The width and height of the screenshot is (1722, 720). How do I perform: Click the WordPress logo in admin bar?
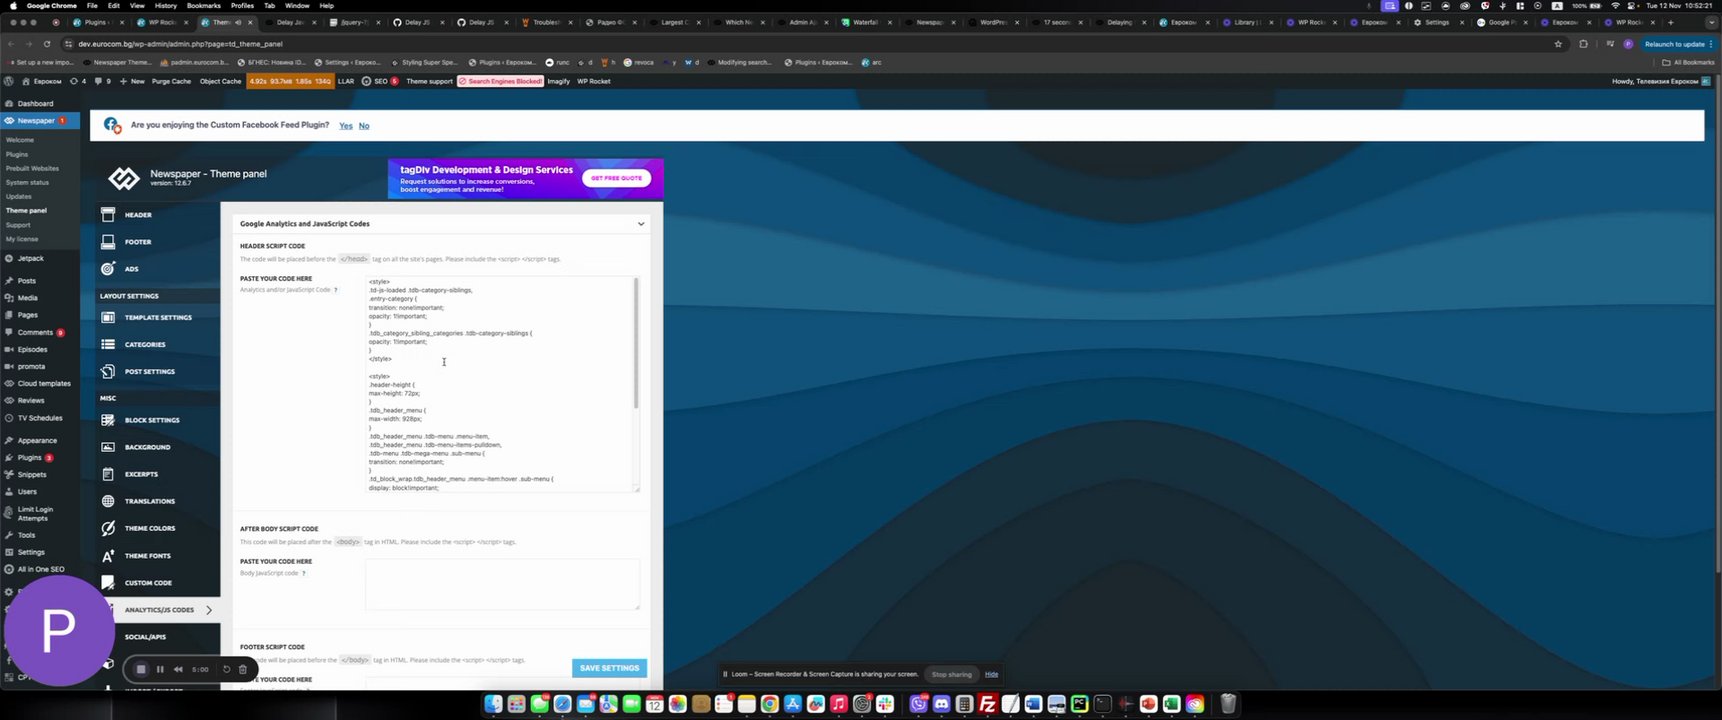[x=9, y=81]
